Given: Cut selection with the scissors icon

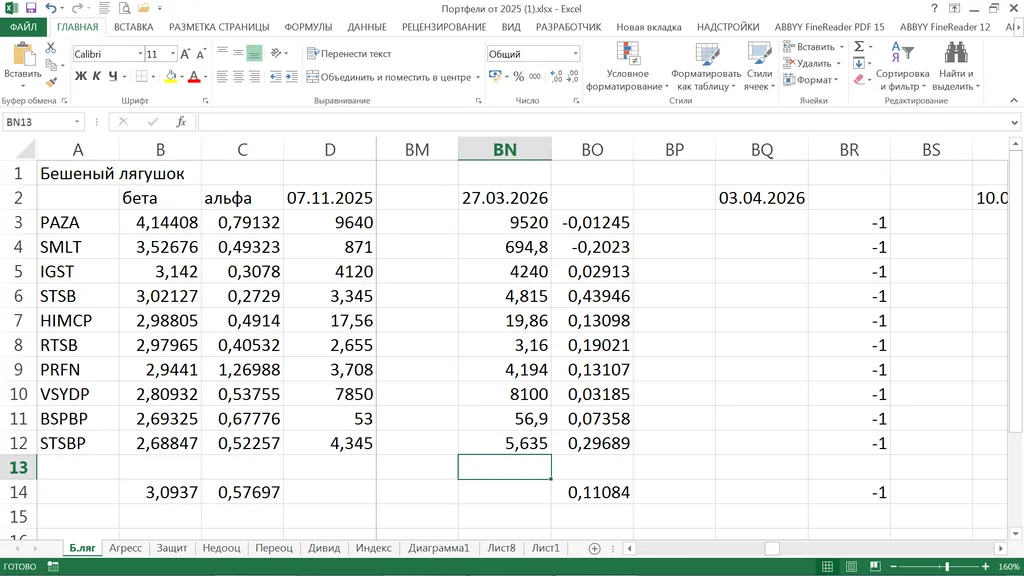Looking at the screenshot, I should [50, 48].
